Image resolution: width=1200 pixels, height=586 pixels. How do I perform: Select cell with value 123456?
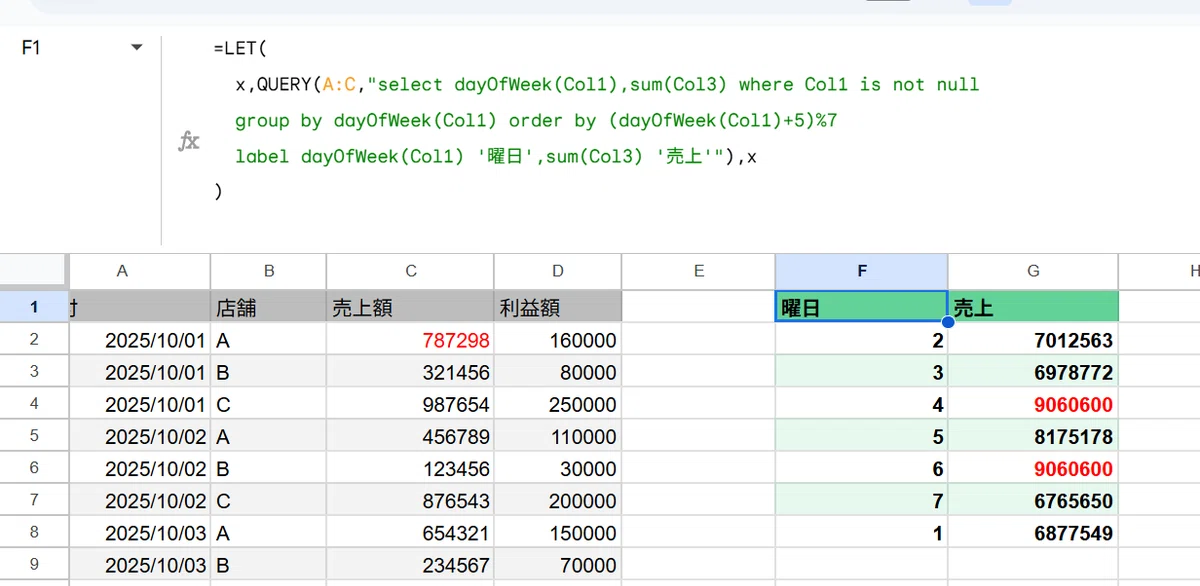coord(410,468)
